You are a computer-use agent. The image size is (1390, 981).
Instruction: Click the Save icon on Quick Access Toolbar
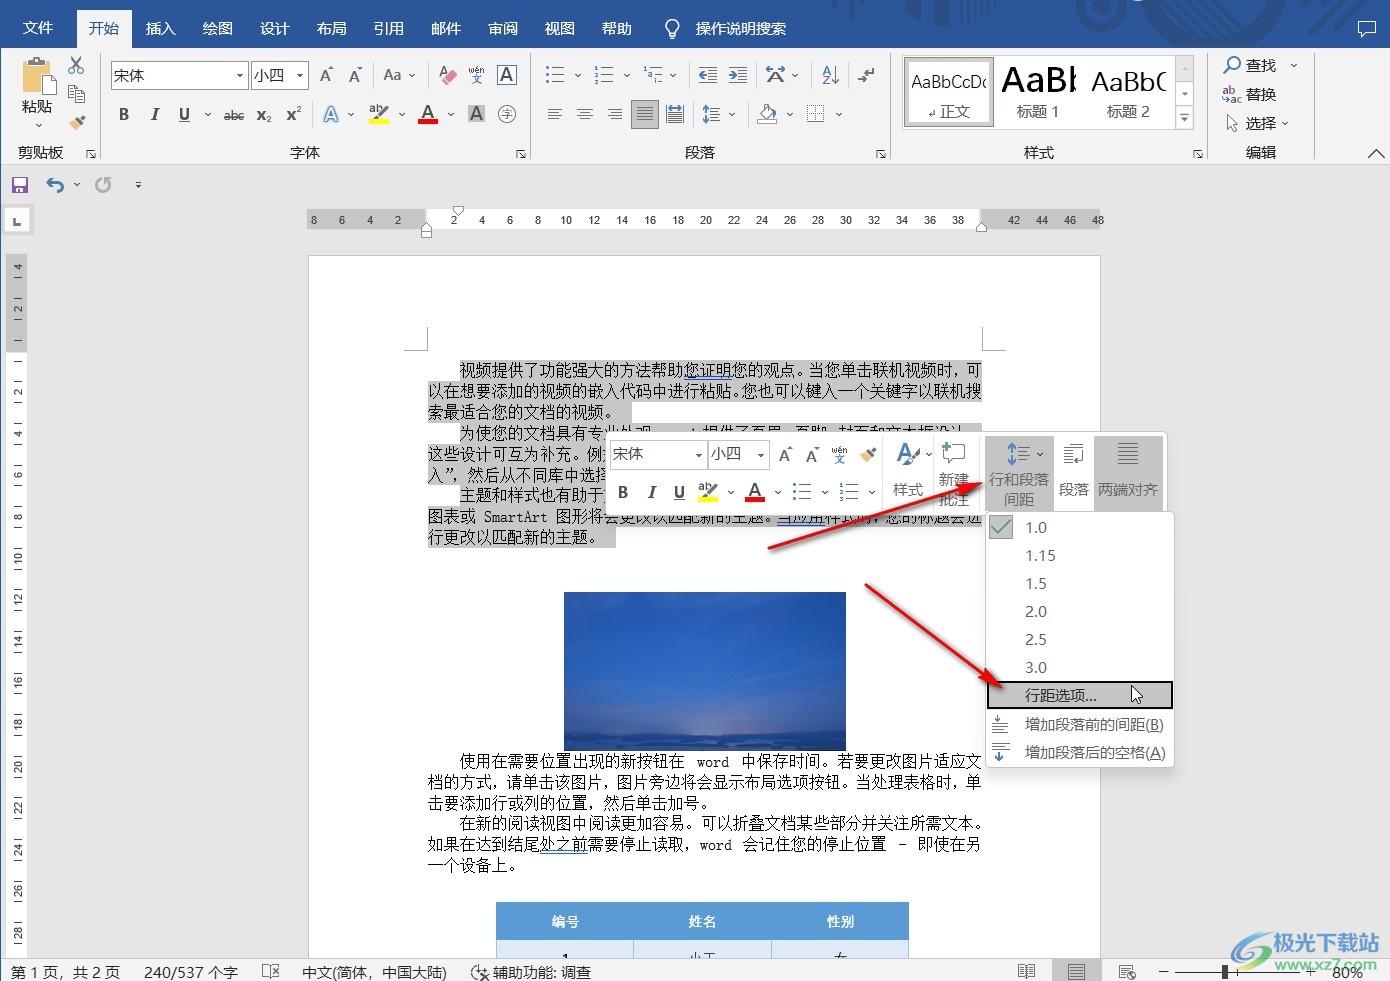[x=18, y=184]
